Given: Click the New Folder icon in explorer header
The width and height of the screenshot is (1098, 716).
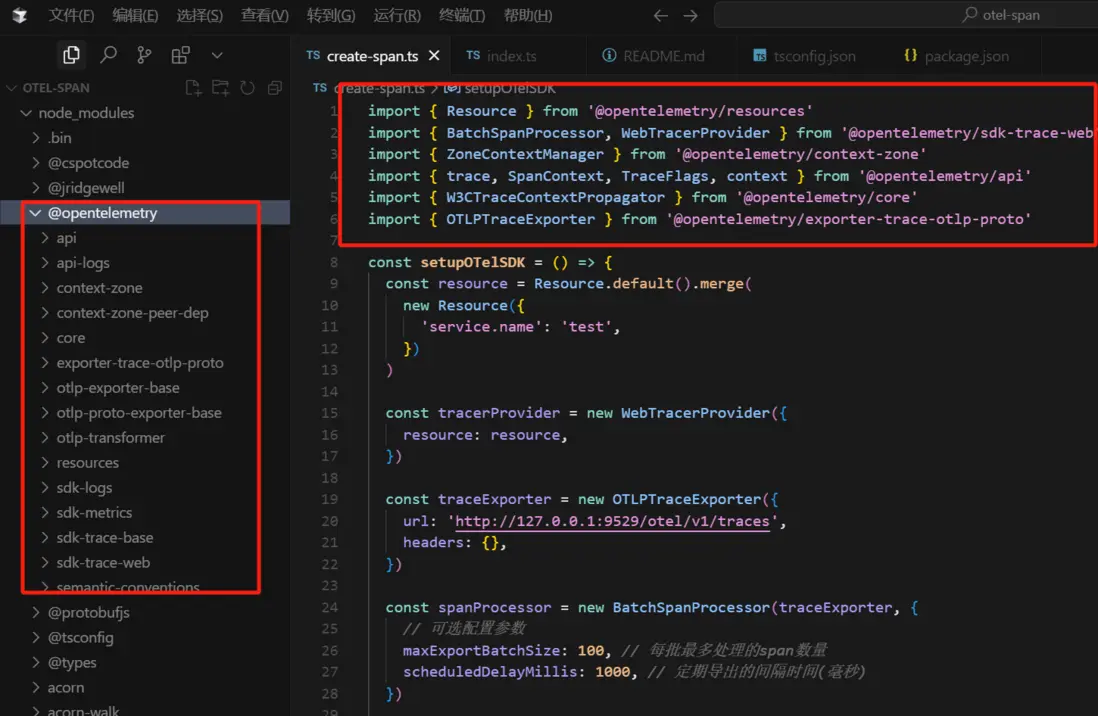Looking at the screenshot, I should [220, 88].
